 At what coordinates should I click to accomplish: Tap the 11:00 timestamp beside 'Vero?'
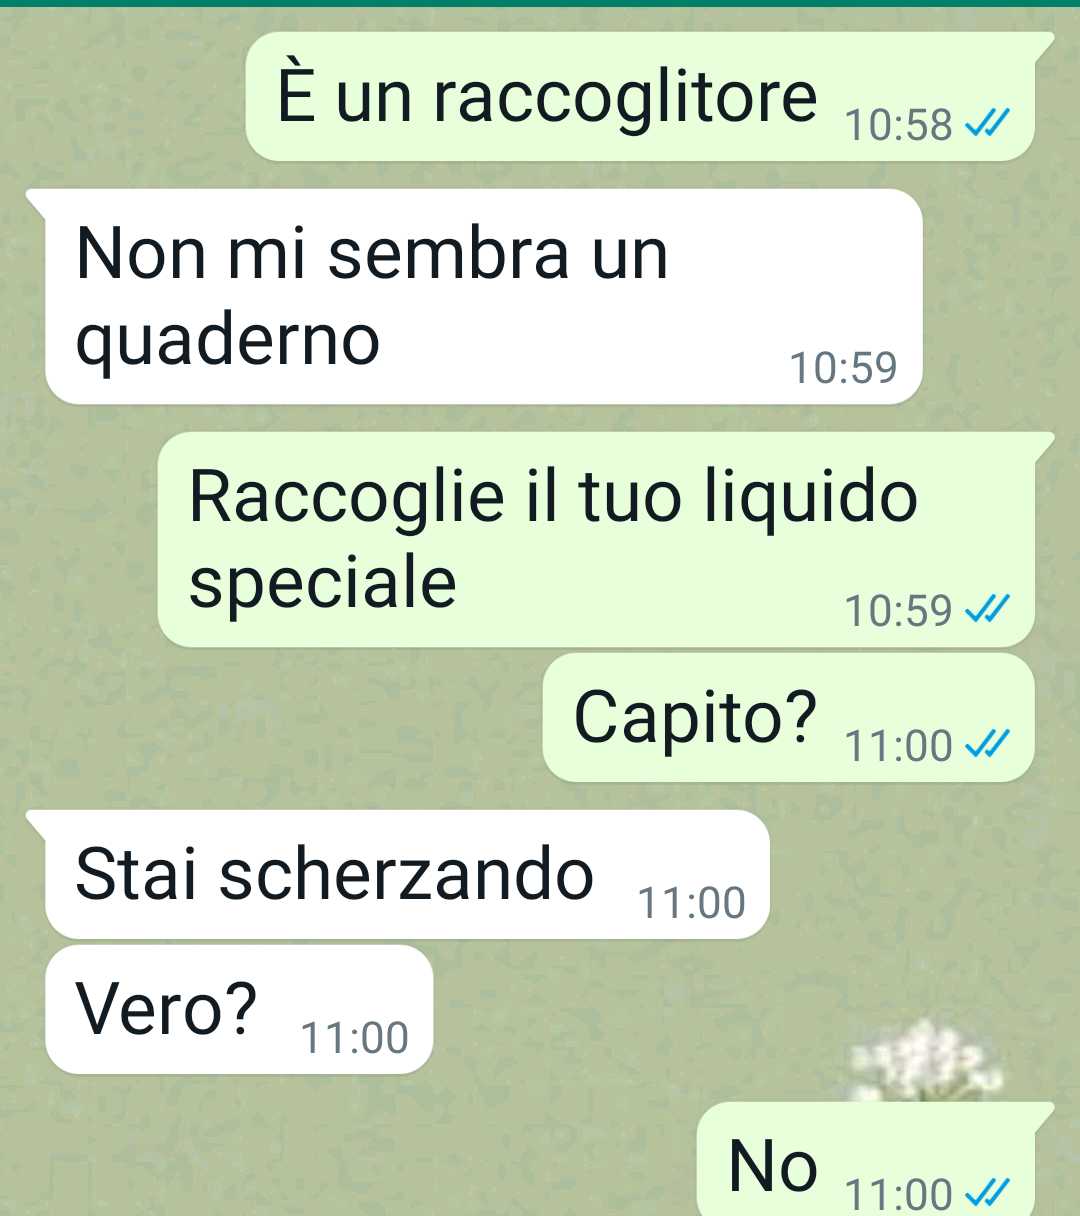click(x=354, y=1038)
